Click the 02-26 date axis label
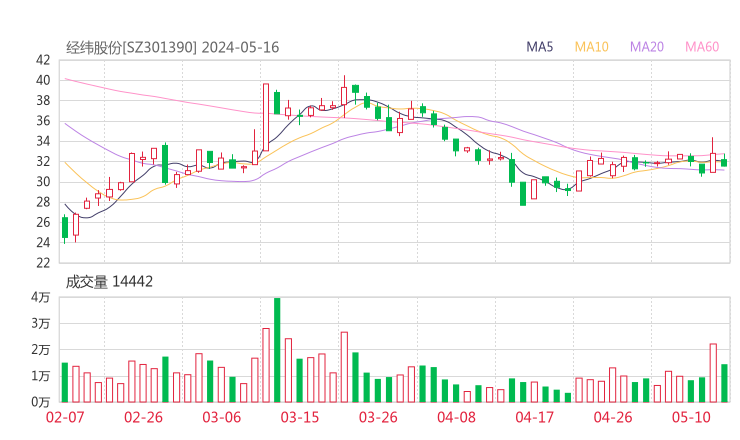 (x=143, y=417)
